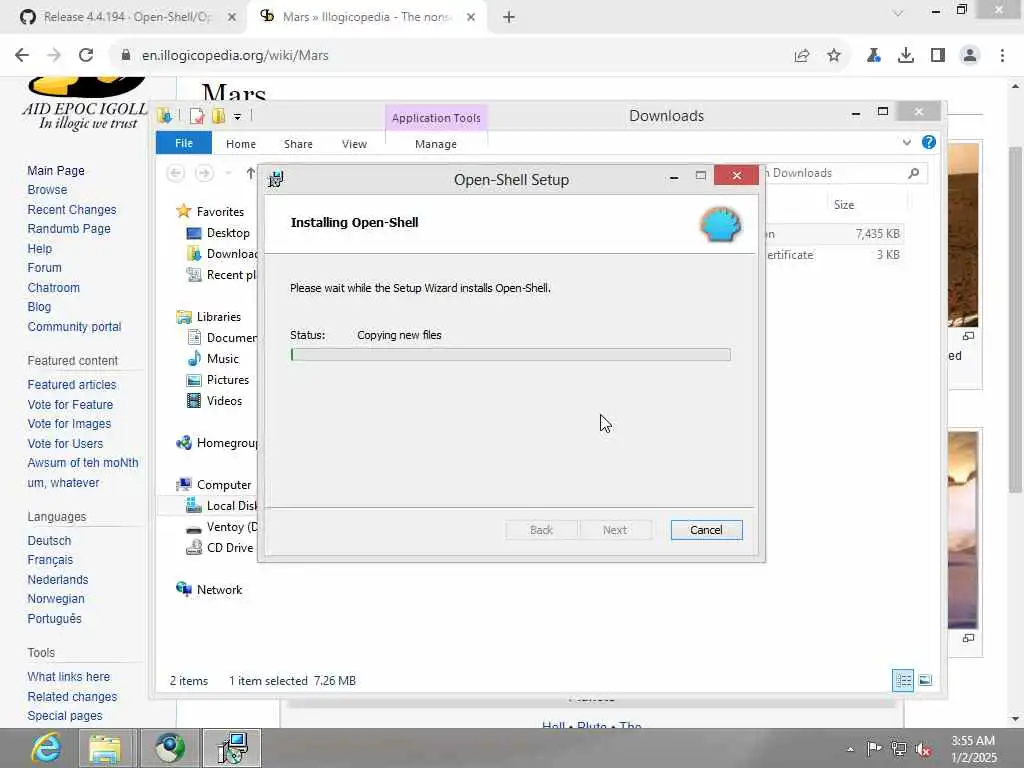Switch to the GitHub Release 4.4.194 tab

(x=128, y=17)
